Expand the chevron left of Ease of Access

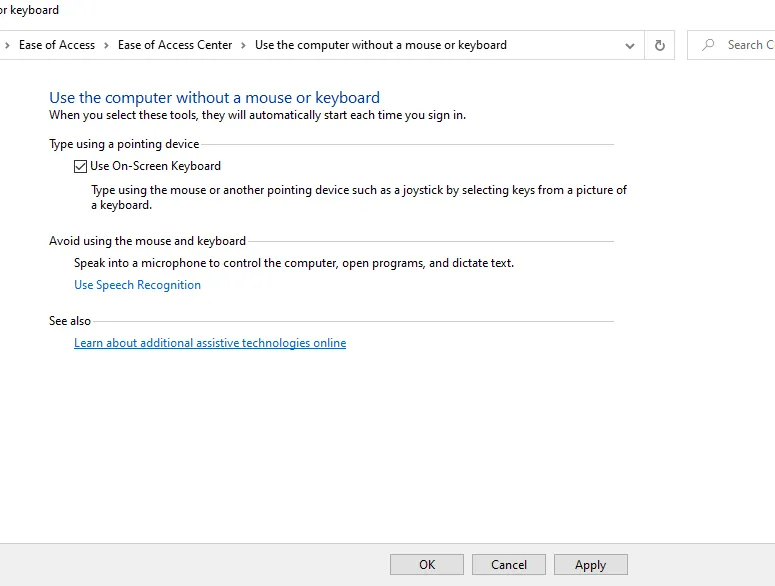8,45
